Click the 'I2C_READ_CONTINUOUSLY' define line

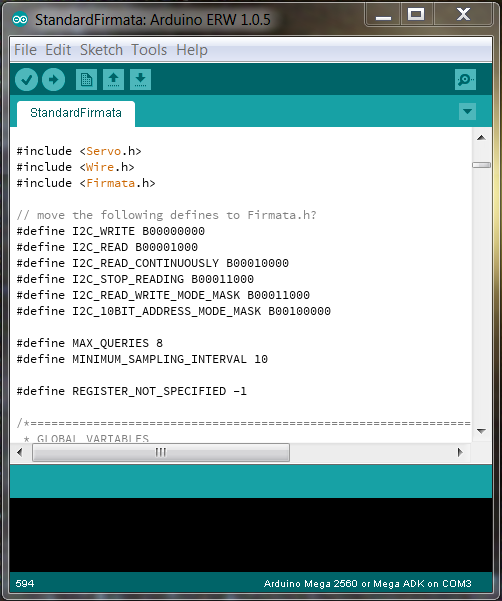(x=153, y=263)
